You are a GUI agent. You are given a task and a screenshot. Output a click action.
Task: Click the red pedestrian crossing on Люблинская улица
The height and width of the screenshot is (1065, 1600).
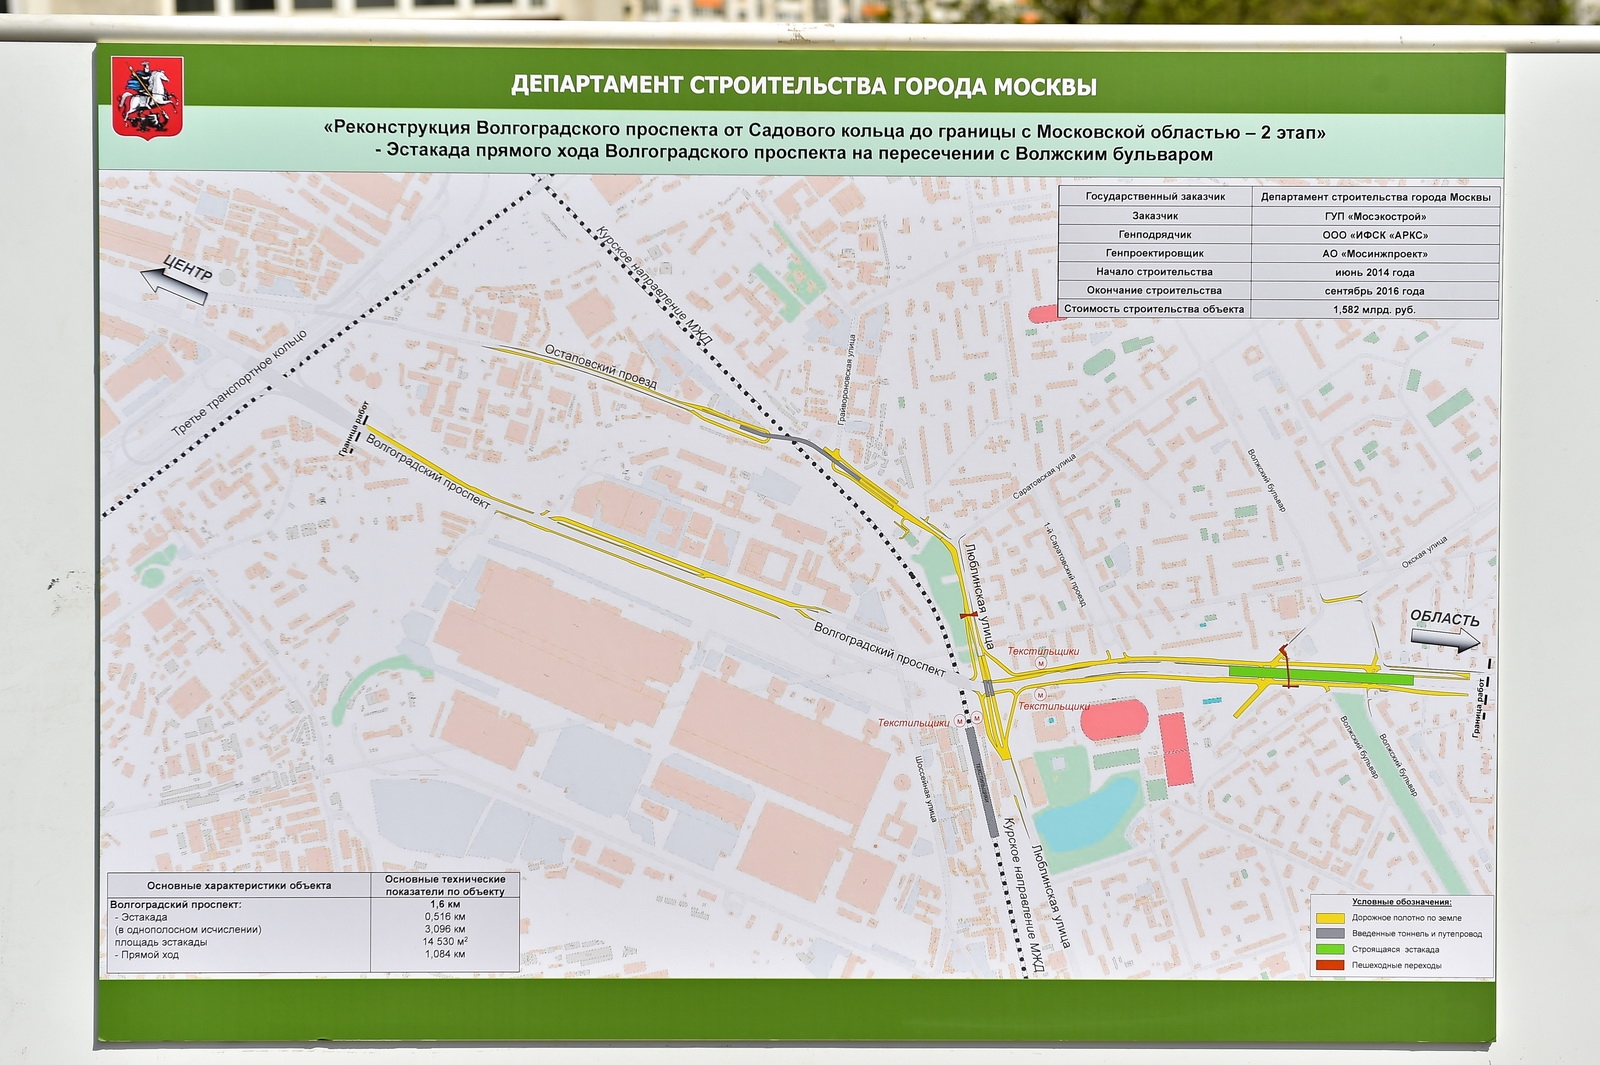click(x=968, y=616)
